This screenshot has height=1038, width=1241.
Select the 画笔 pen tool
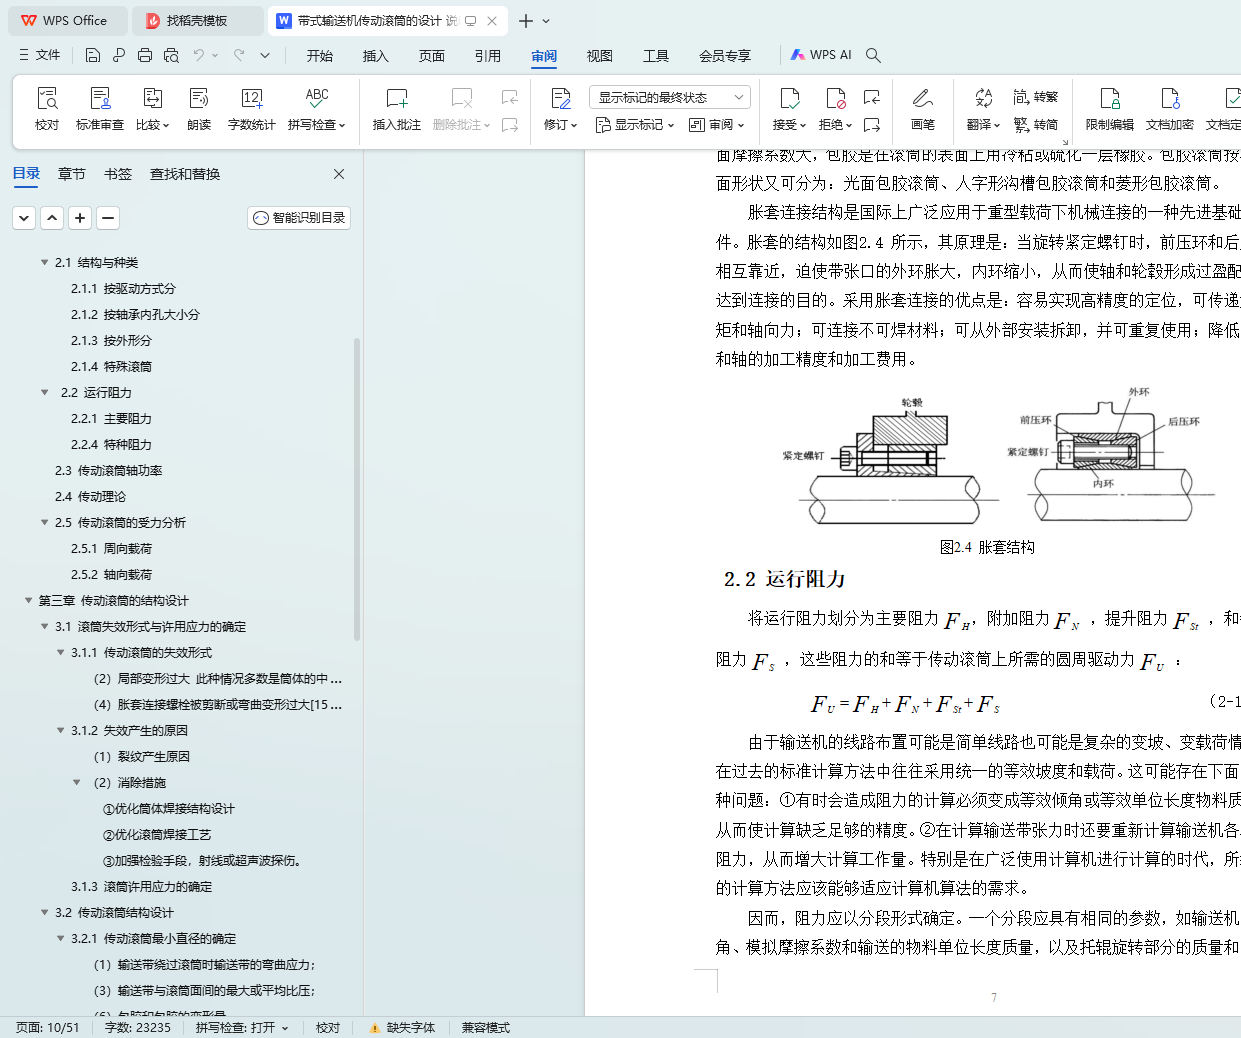pyautogui.click(x=923, y=109)
